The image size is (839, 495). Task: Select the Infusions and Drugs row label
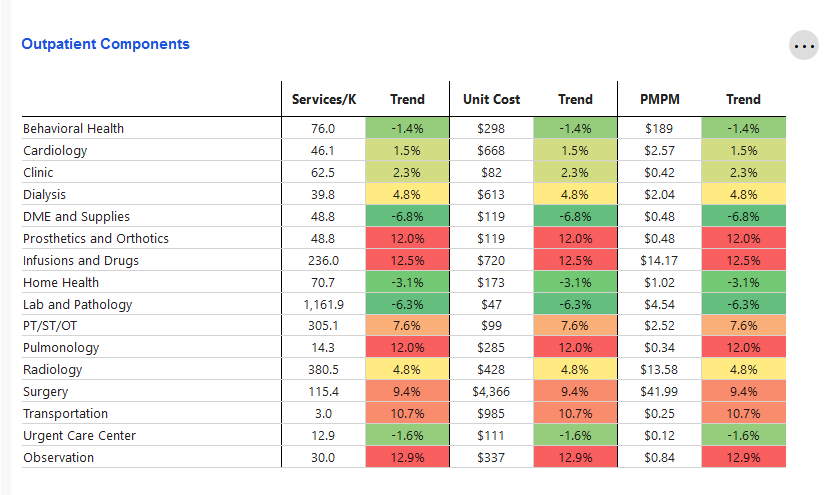(x=81, y=261)
